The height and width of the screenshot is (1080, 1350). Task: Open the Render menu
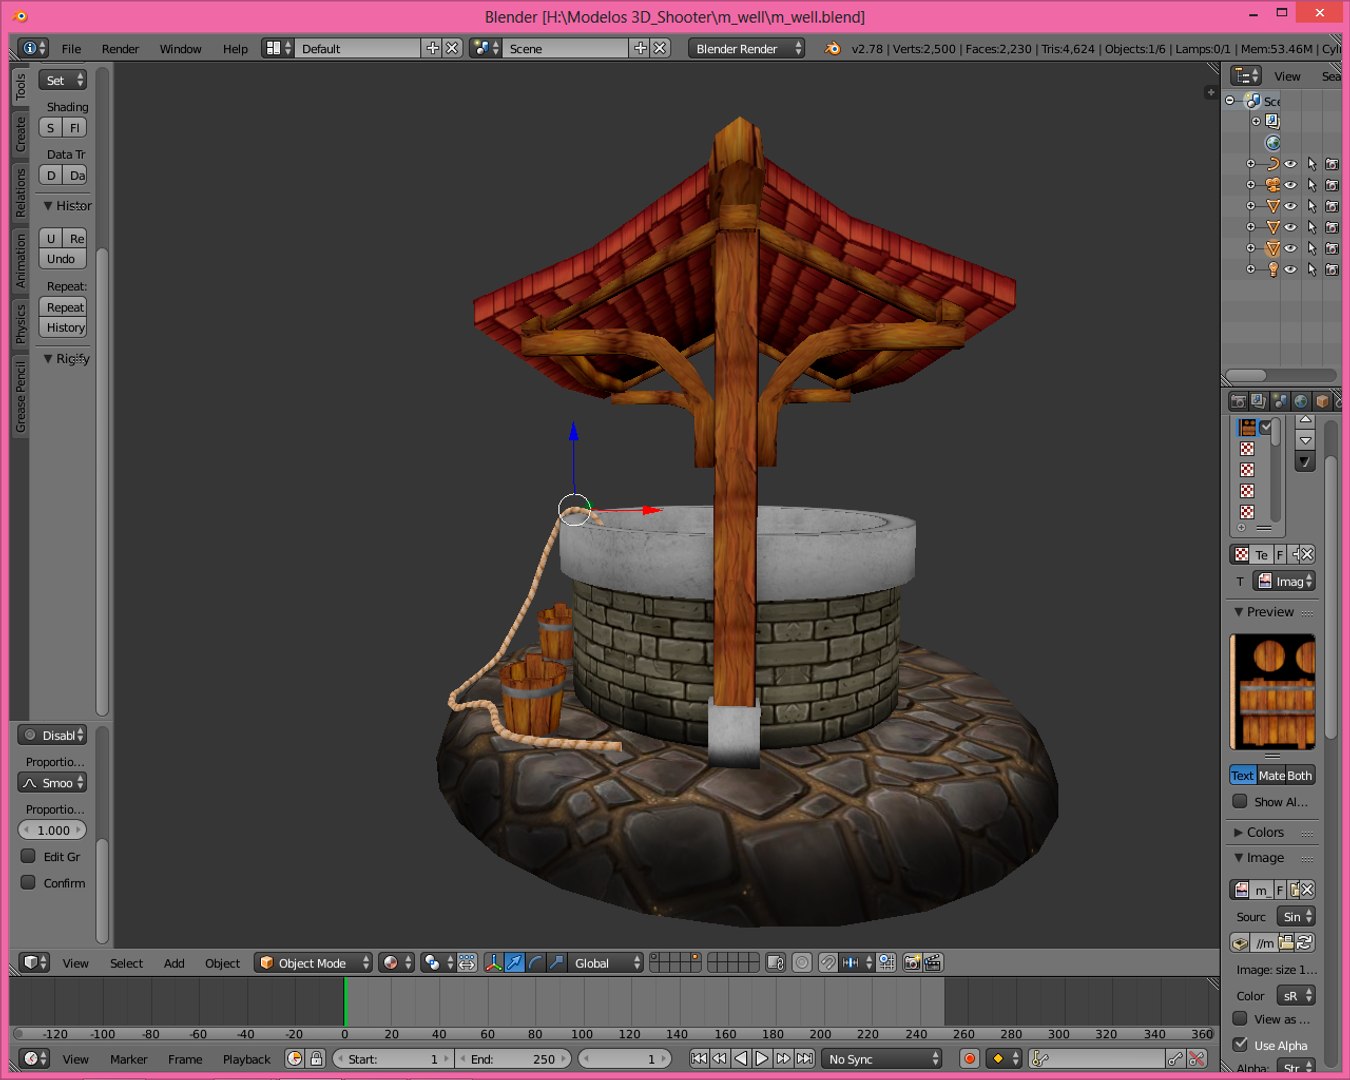tap(120, 48)
